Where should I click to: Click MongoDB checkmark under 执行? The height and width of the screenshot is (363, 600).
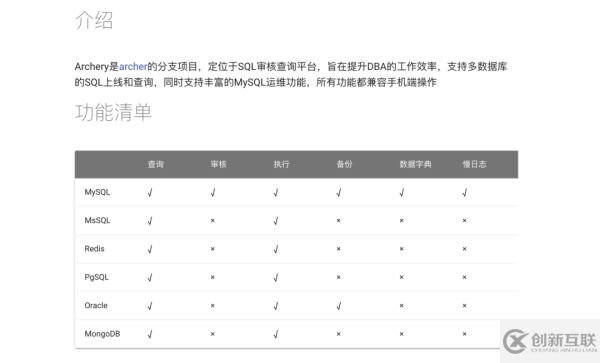[x=276, y=334]
